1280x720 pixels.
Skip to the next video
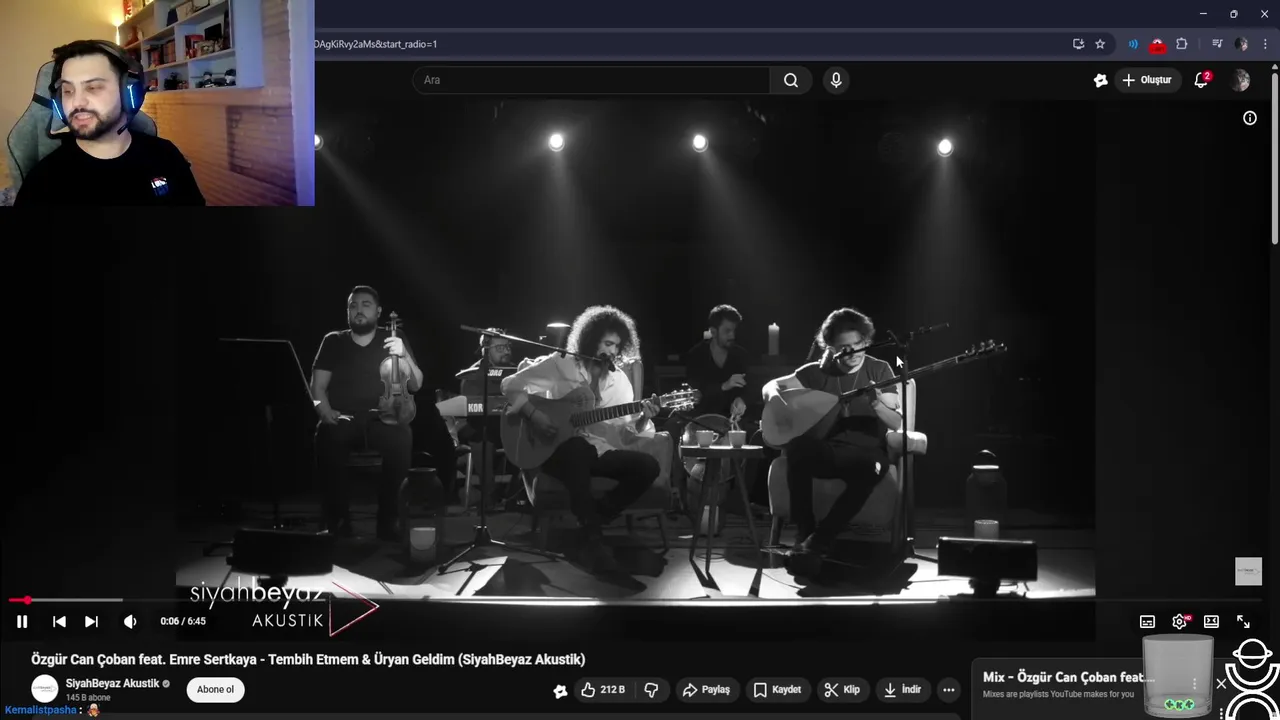coord(91,621)
